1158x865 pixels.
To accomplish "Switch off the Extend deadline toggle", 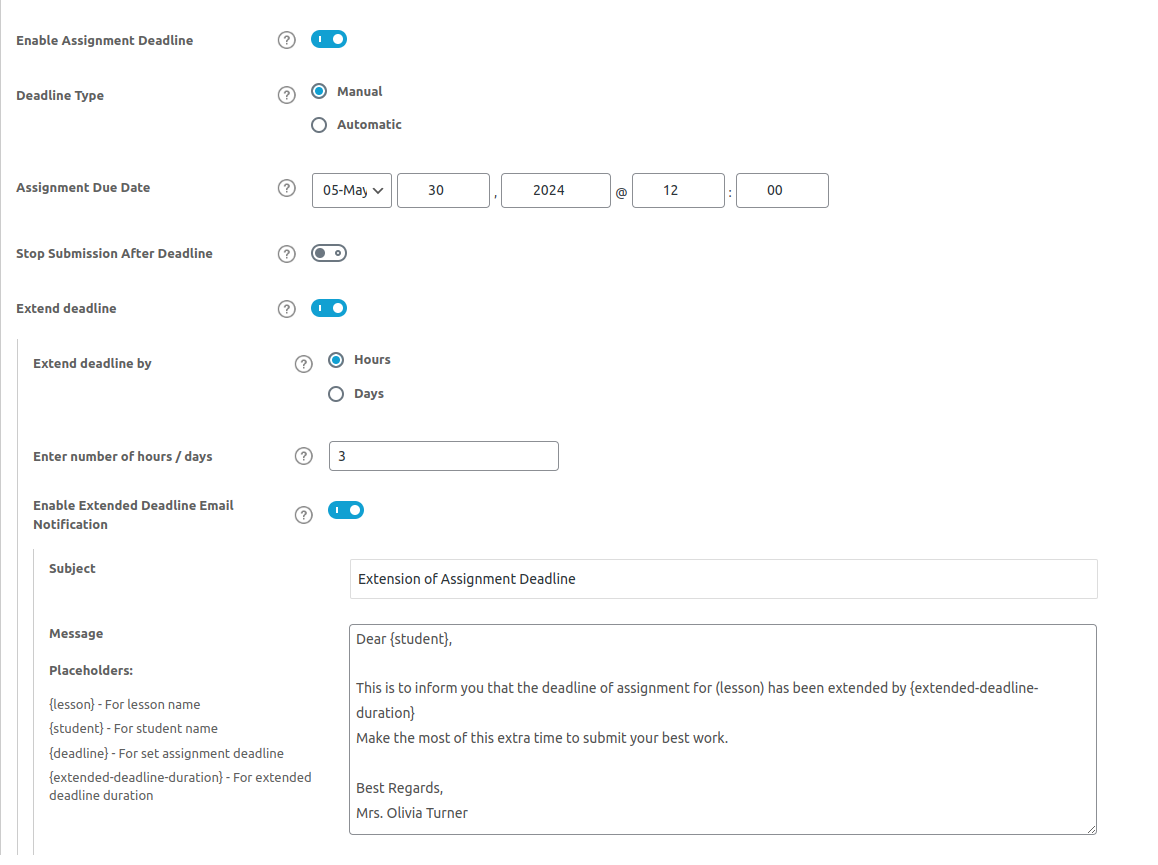I will tap(328, 308).
